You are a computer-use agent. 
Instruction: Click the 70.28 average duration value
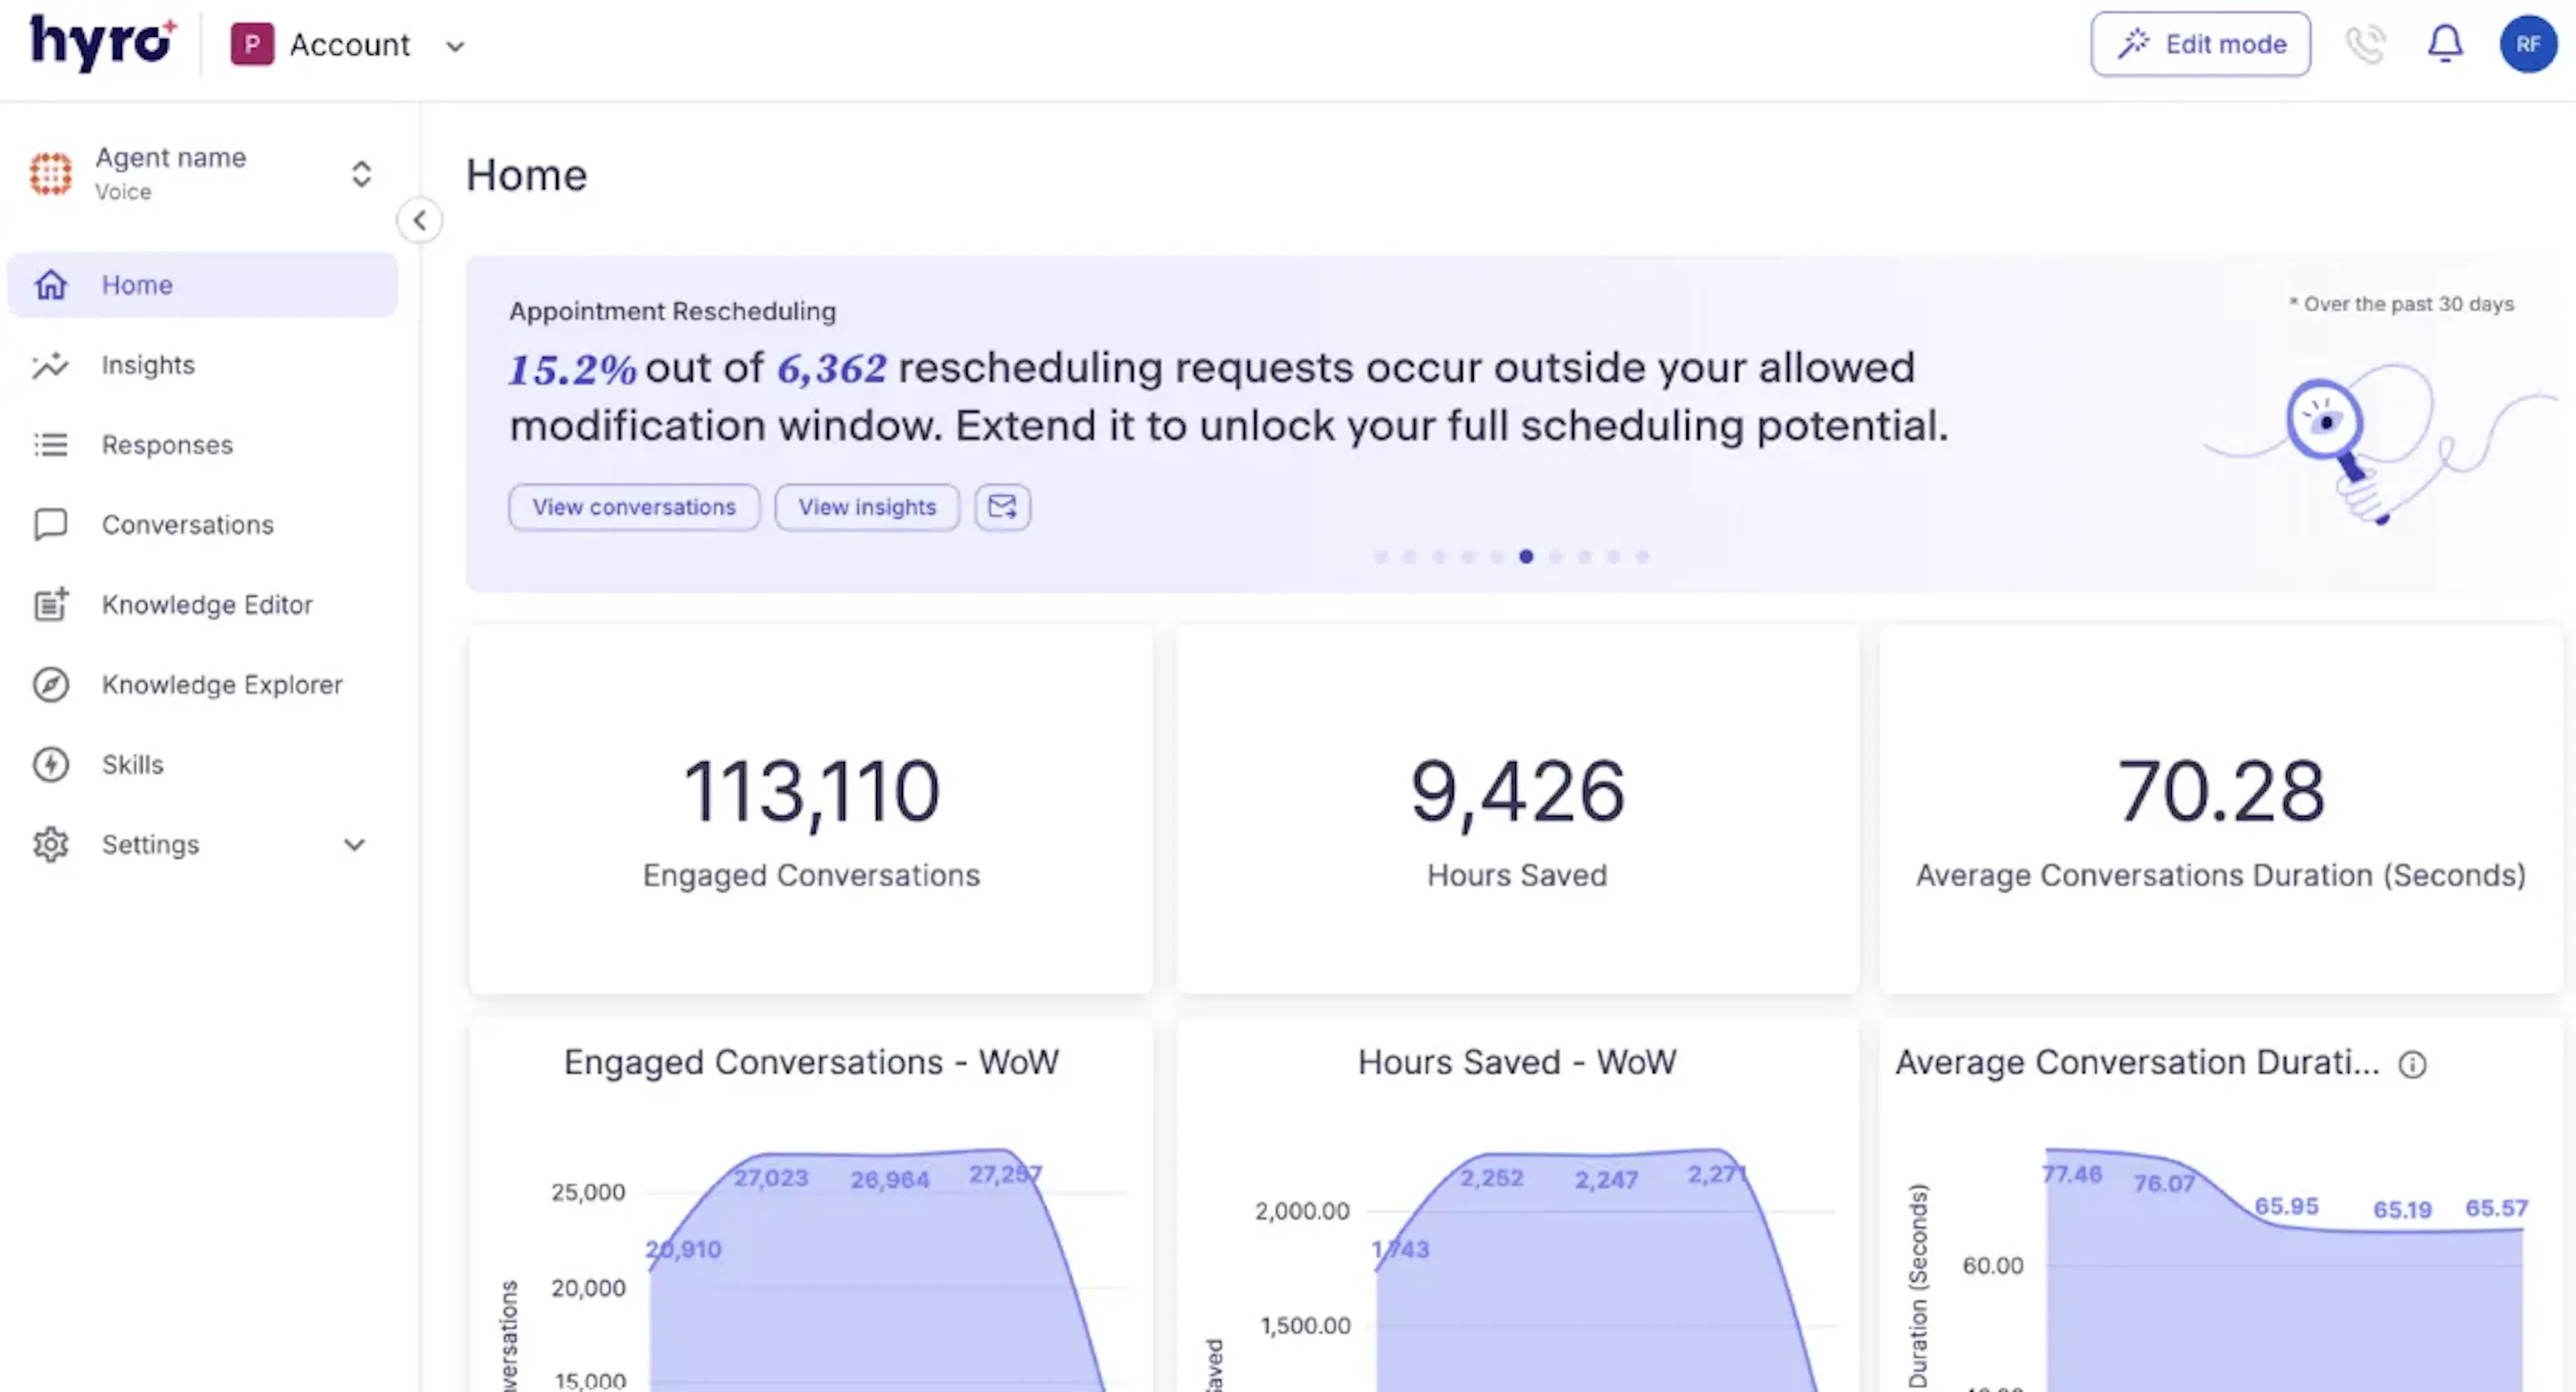2221,792
